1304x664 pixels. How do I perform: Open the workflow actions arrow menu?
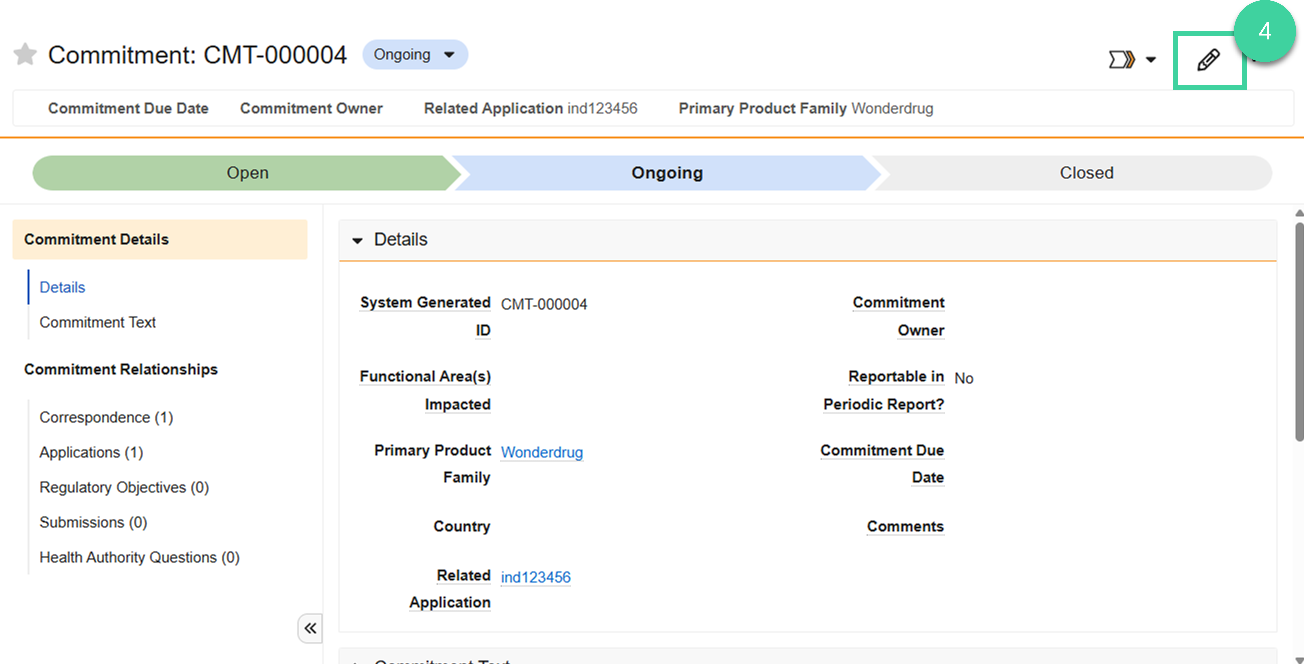coord(1132,60)
